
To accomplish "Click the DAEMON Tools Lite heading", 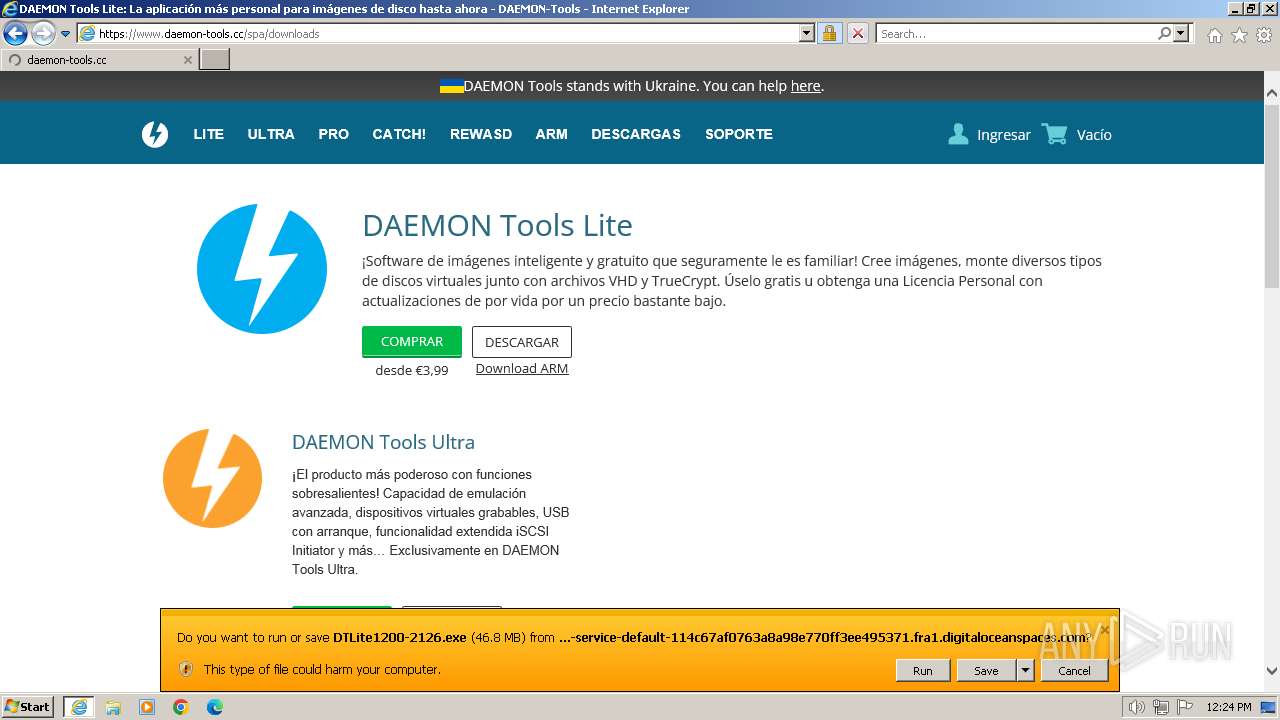I will tap(497, 225).
